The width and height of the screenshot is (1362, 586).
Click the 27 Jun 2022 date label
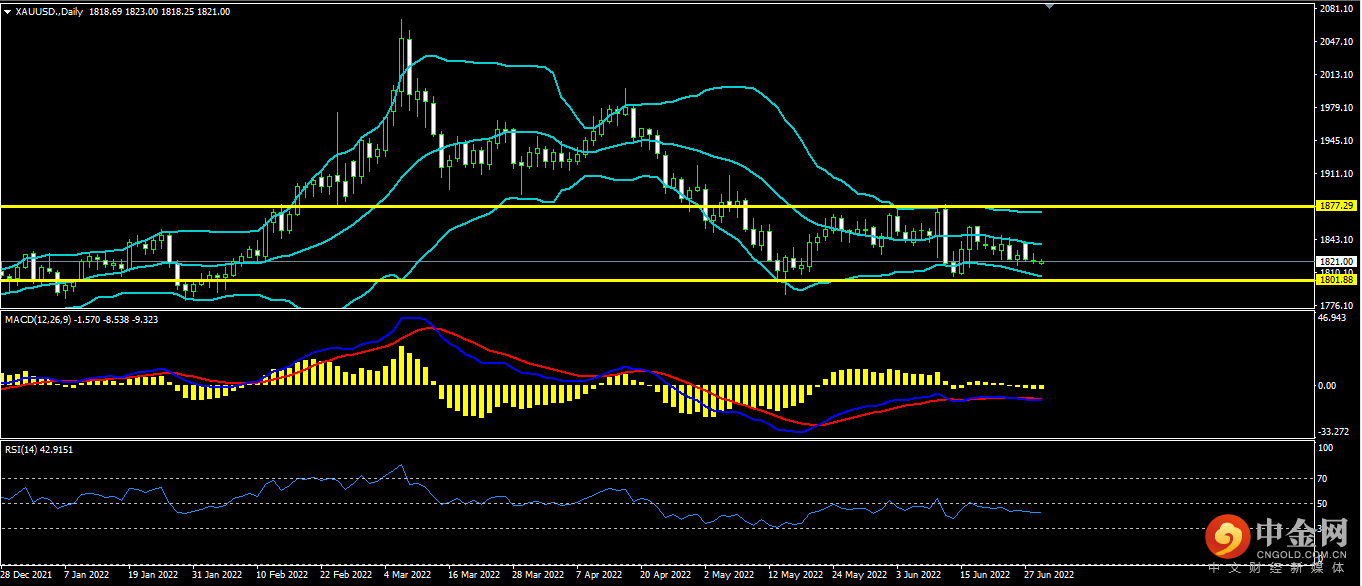point(1049,576)
